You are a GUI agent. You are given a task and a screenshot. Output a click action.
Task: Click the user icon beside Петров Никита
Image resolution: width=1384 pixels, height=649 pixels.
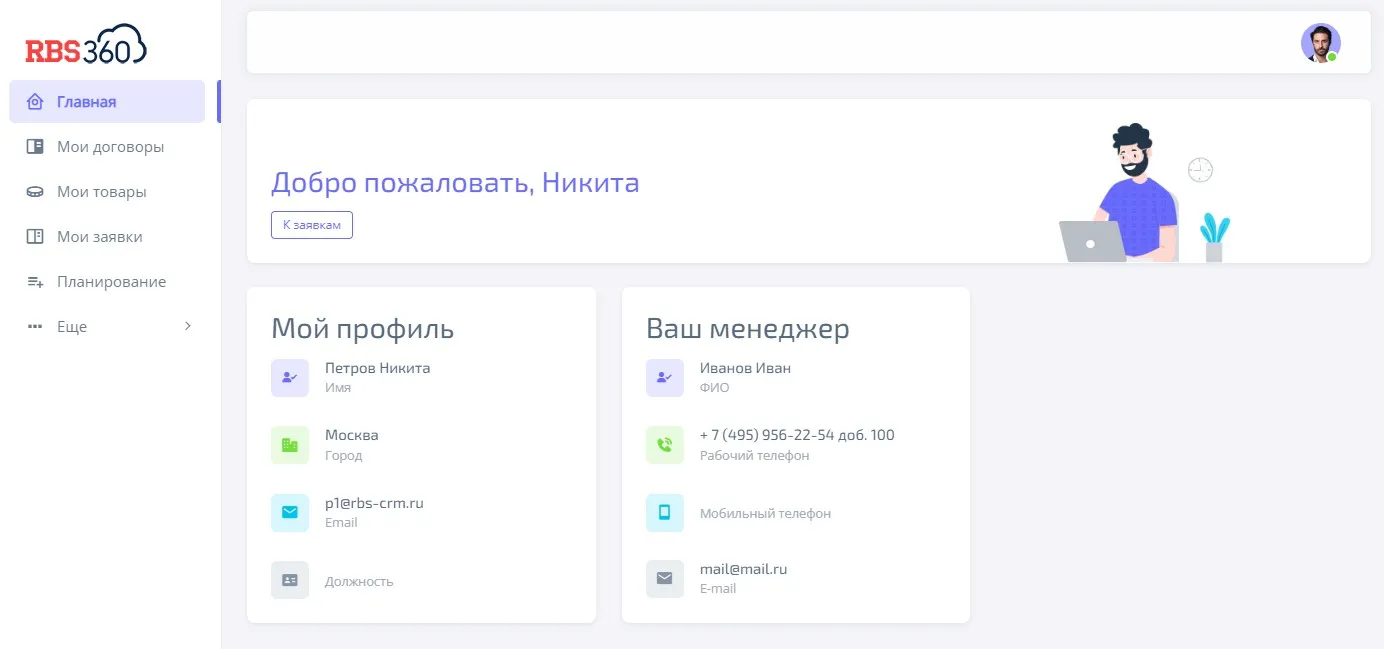point(290,378)
